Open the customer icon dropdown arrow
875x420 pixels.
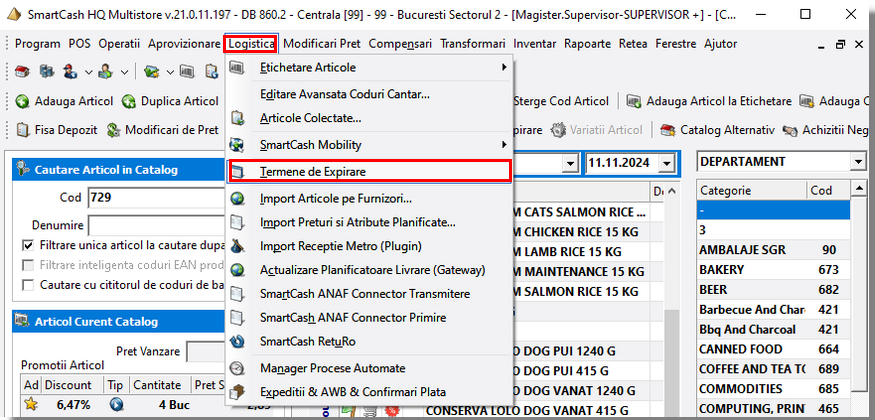[x=124, y=72]
